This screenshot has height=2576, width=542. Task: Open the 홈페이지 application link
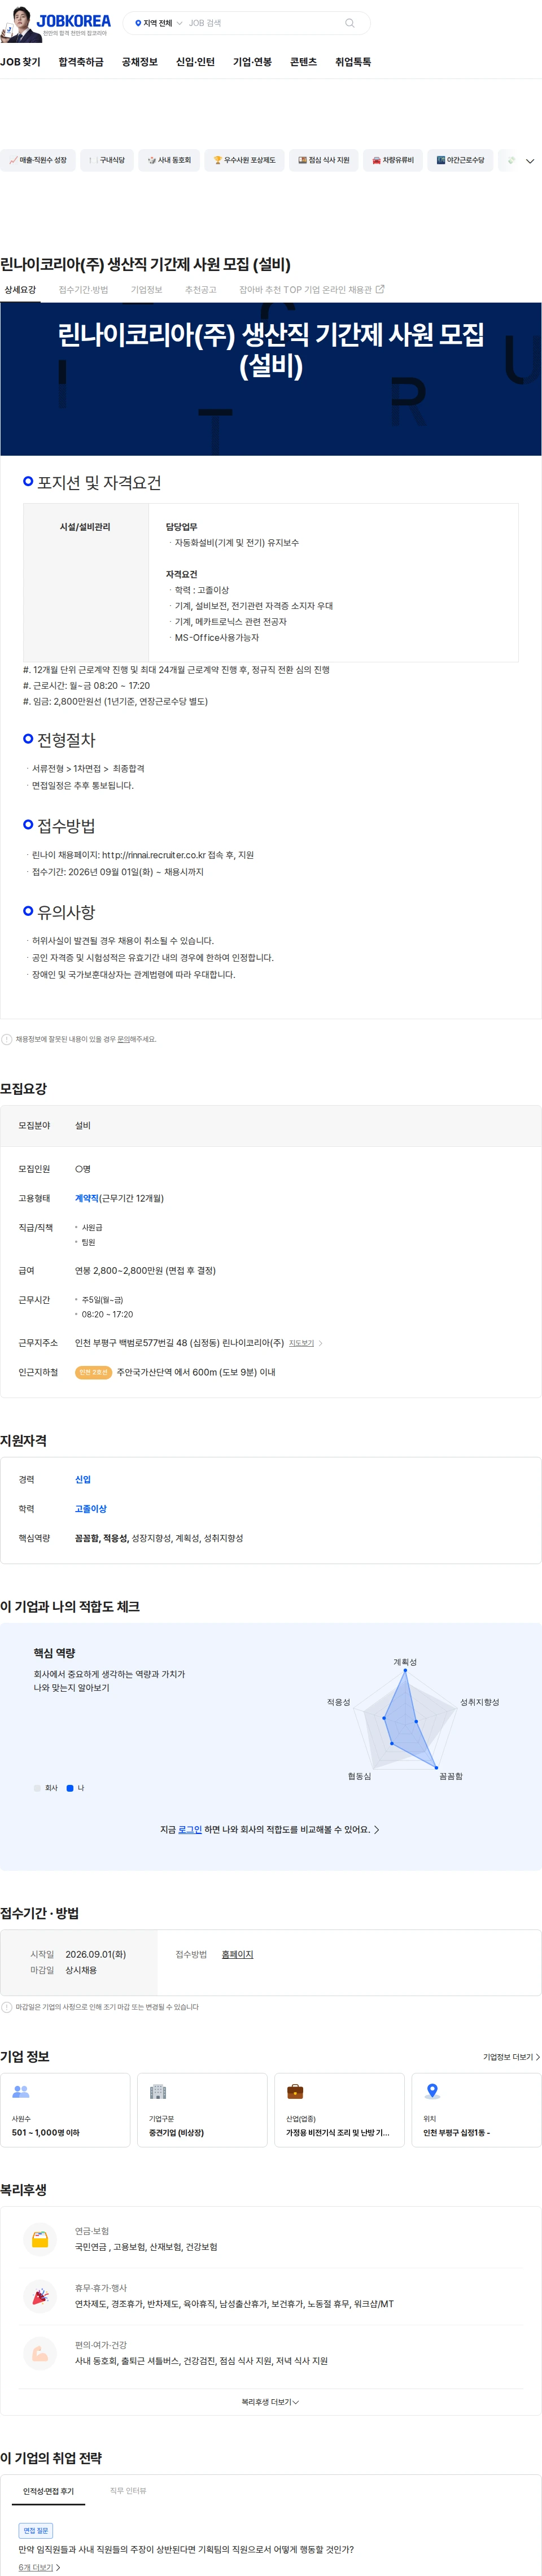pyautogui.click(x=237, y=1953)
